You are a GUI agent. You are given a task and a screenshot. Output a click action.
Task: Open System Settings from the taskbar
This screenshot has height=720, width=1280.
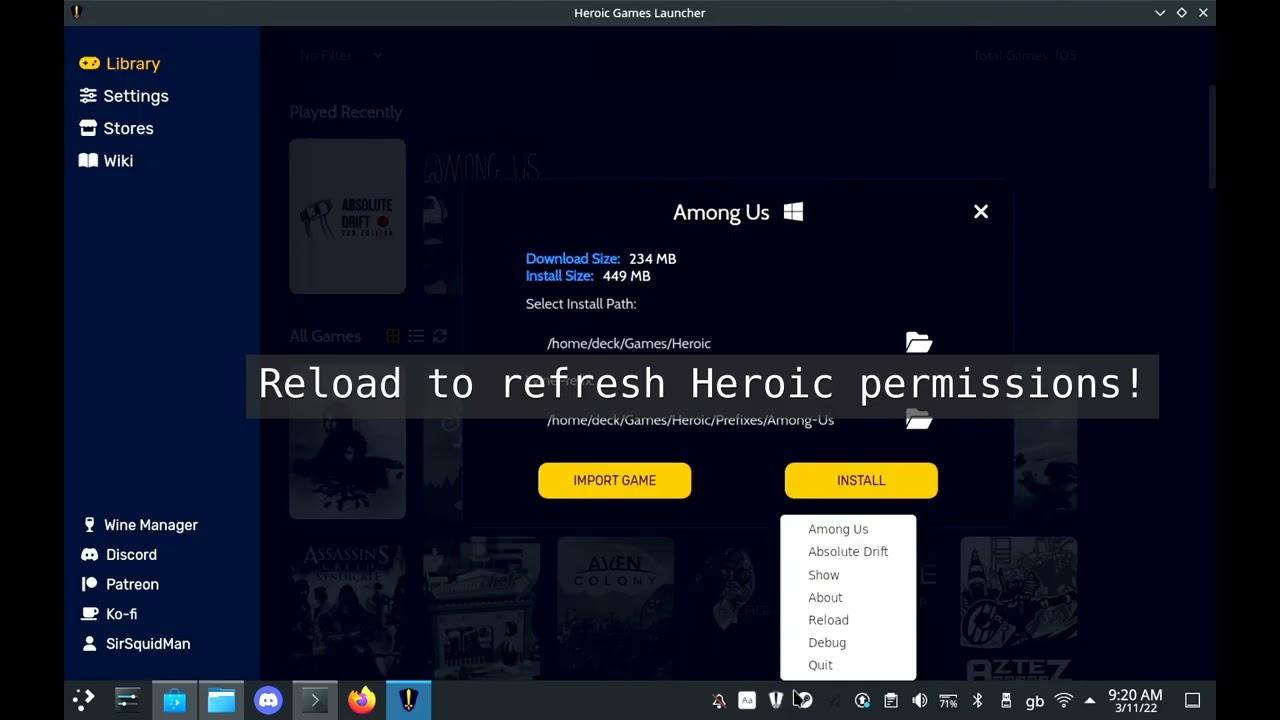[127, 700]
